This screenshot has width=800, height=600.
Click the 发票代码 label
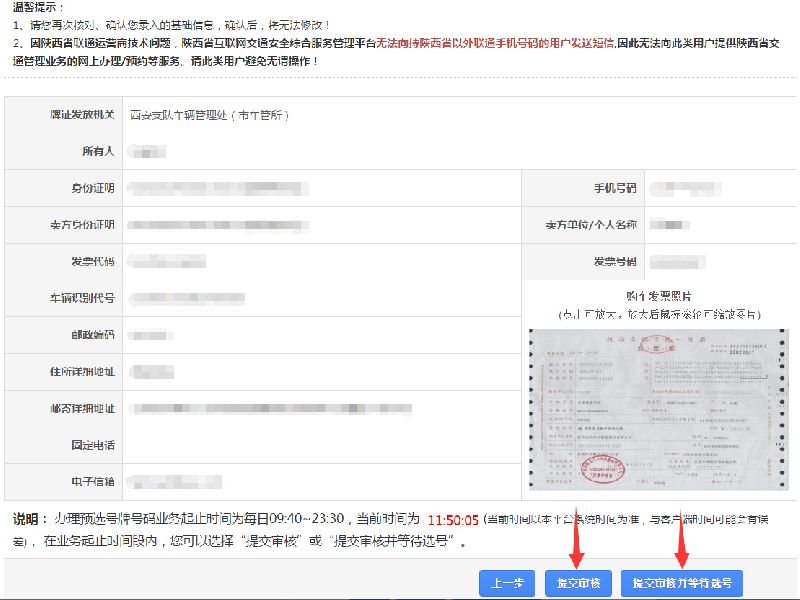[92, 262]
